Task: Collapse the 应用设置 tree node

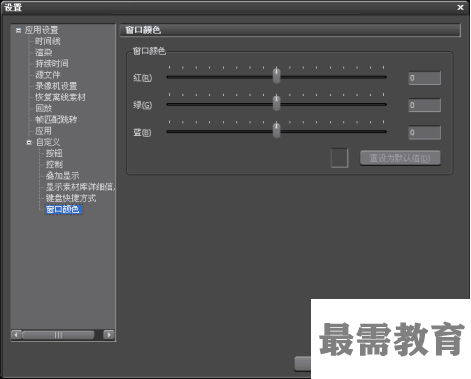Action: 18,30
